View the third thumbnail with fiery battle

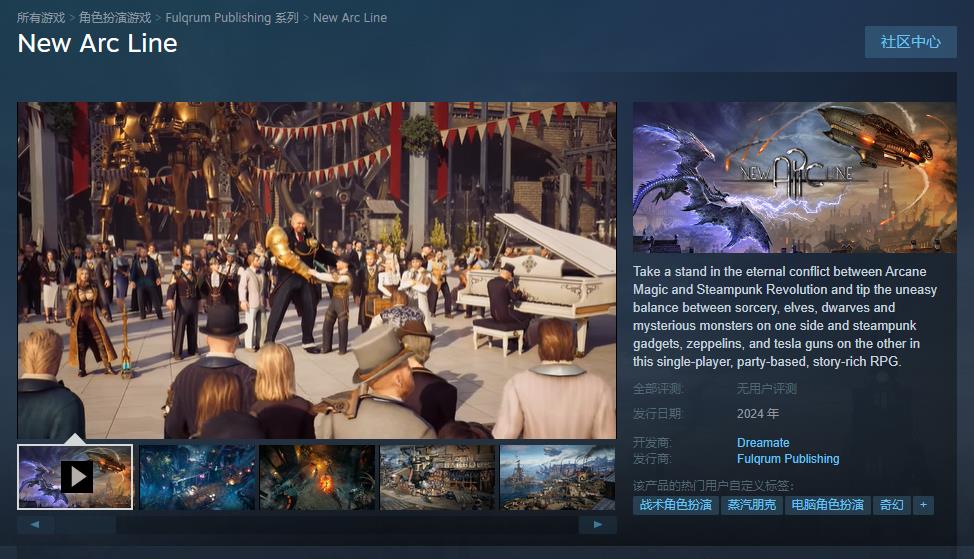tap(317, 477)
